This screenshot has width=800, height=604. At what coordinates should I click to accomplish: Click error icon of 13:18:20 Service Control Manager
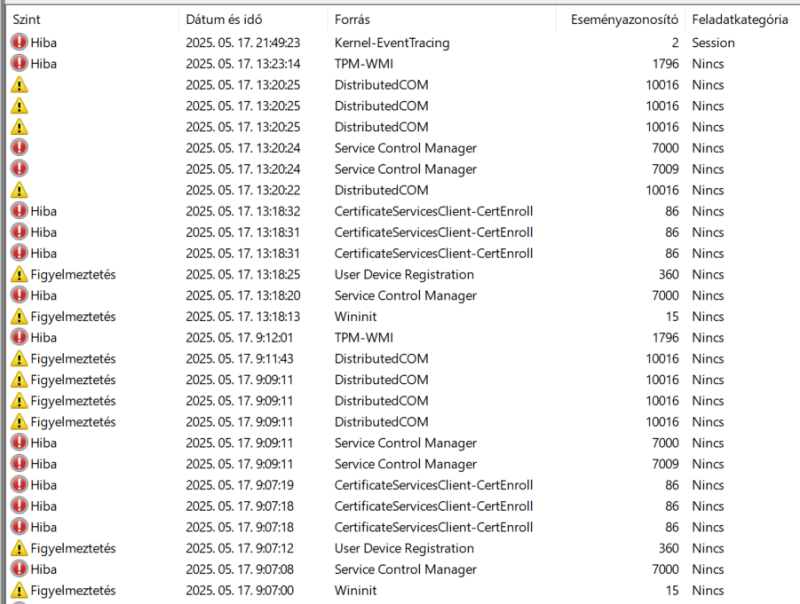(19, 295)
